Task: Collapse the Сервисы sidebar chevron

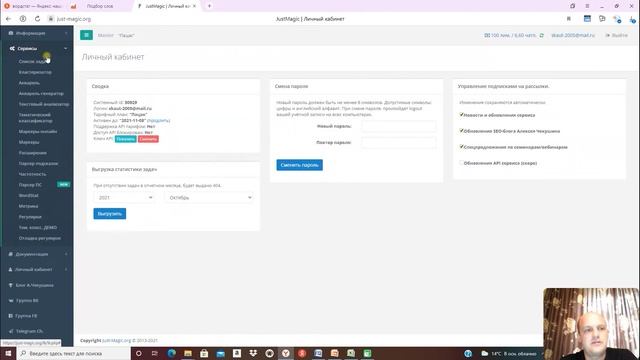Action: (66, 49)
